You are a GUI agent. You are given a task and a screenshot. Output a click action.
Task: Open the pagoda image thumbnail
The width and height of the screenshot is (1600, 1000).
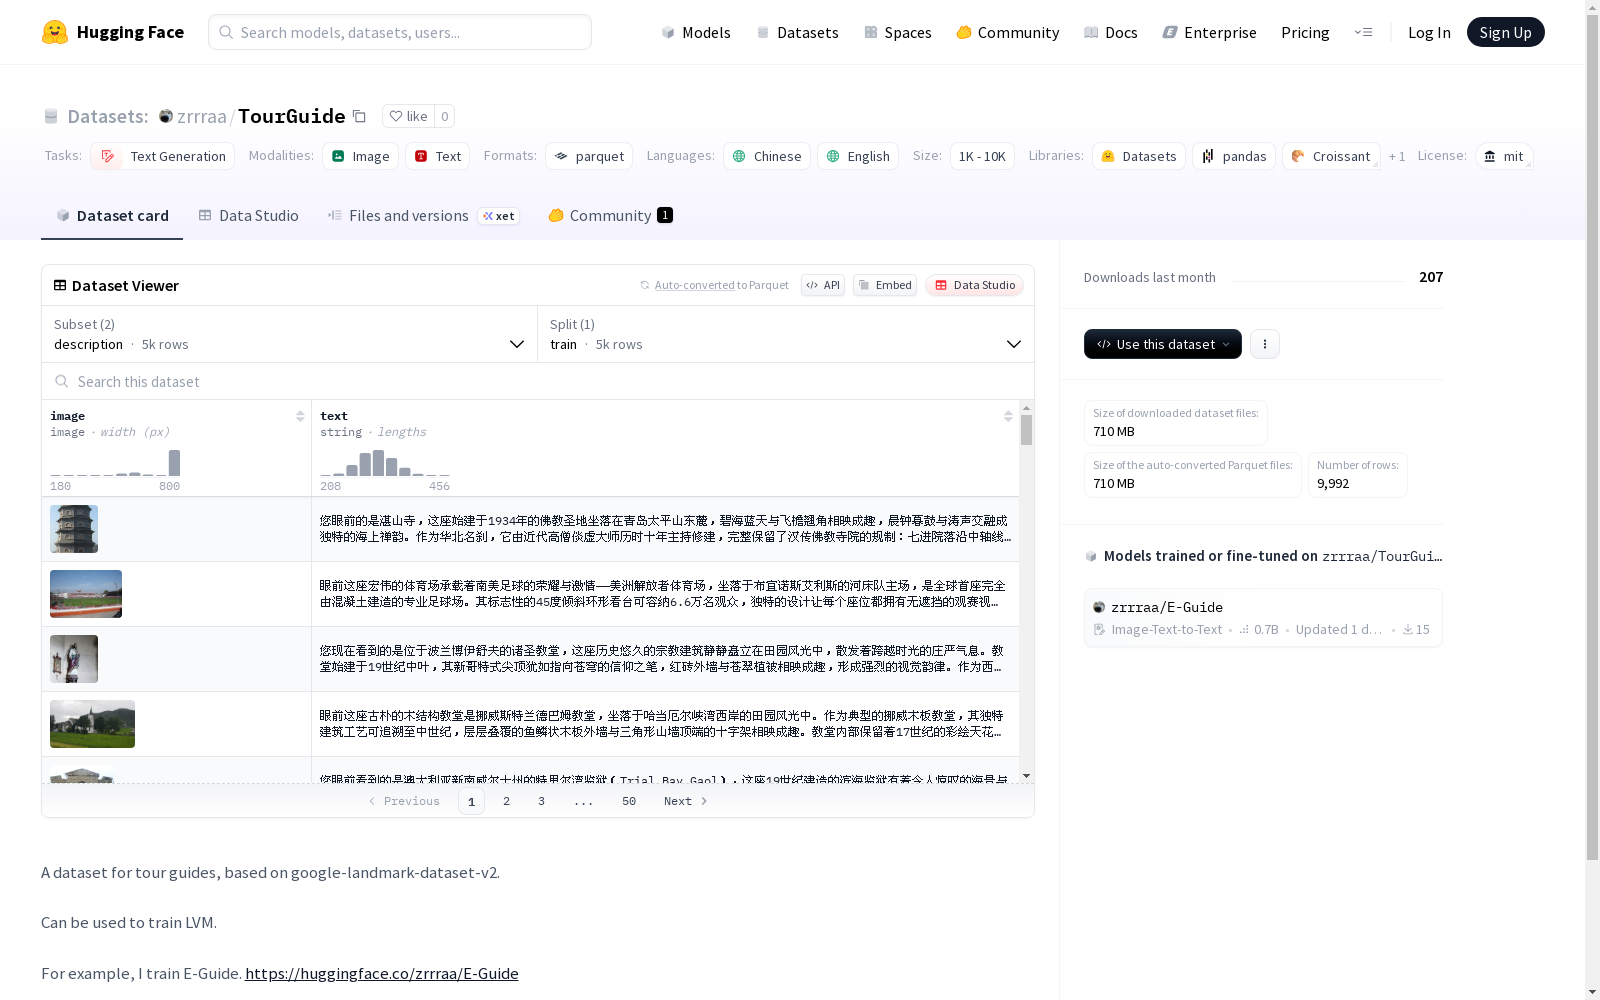pos(74,529)
